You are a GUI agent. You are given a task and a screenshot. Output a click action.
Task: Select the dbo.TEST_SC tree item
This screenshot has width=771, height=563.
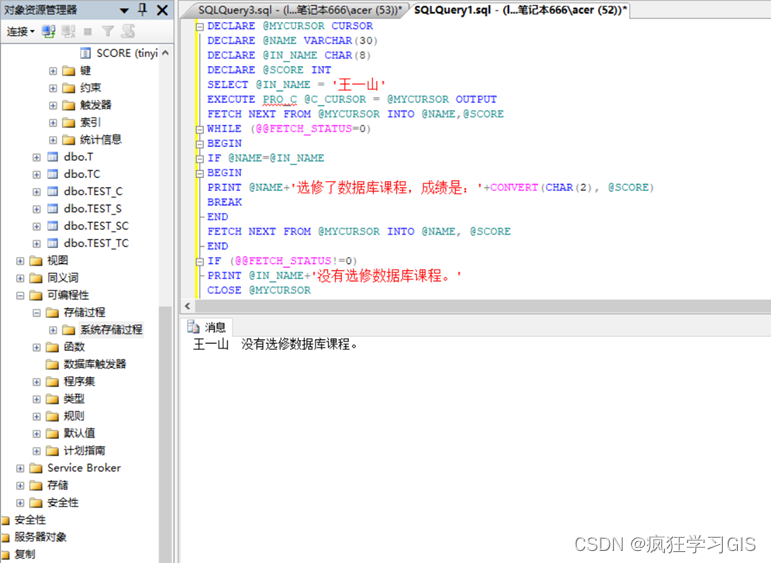click(x=96, y=226)
